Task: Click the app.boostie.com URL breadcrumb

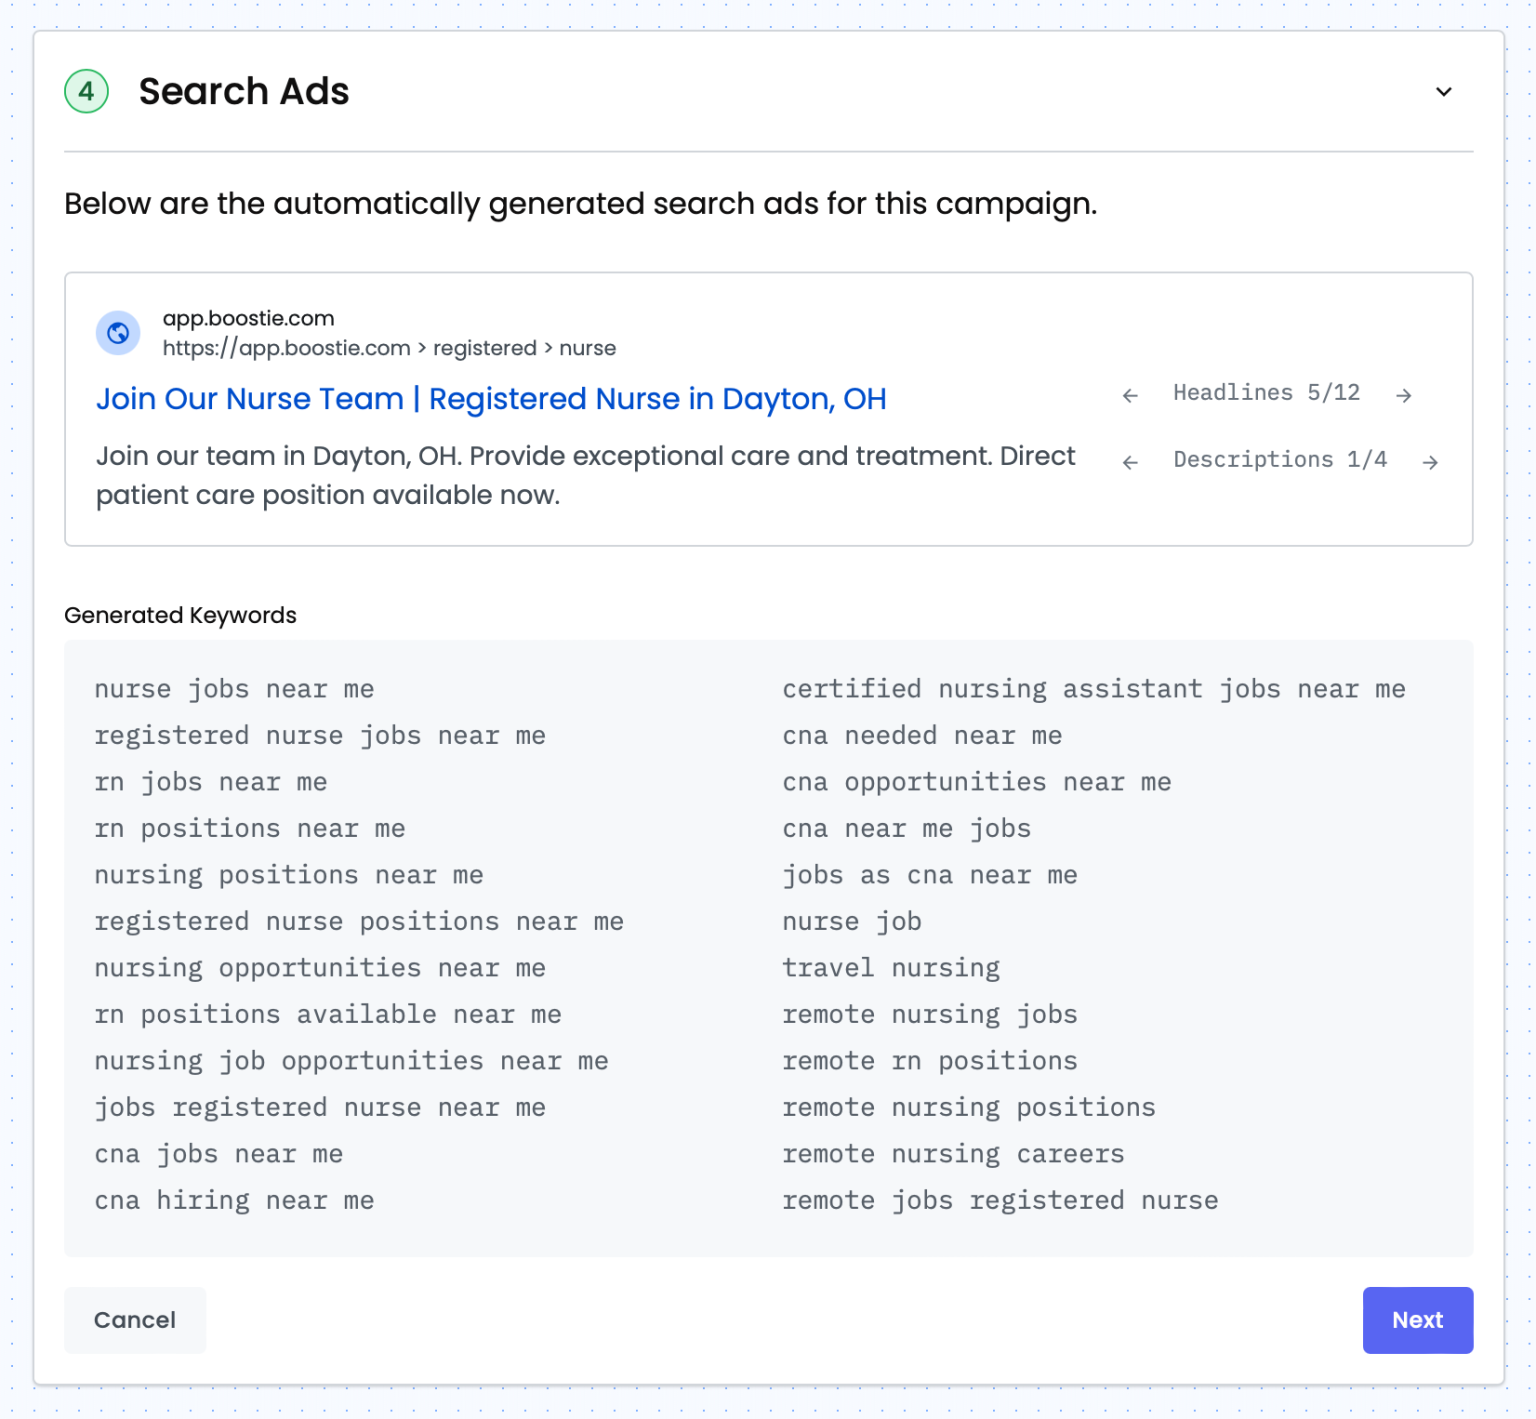Action: [x=389, y=348]
